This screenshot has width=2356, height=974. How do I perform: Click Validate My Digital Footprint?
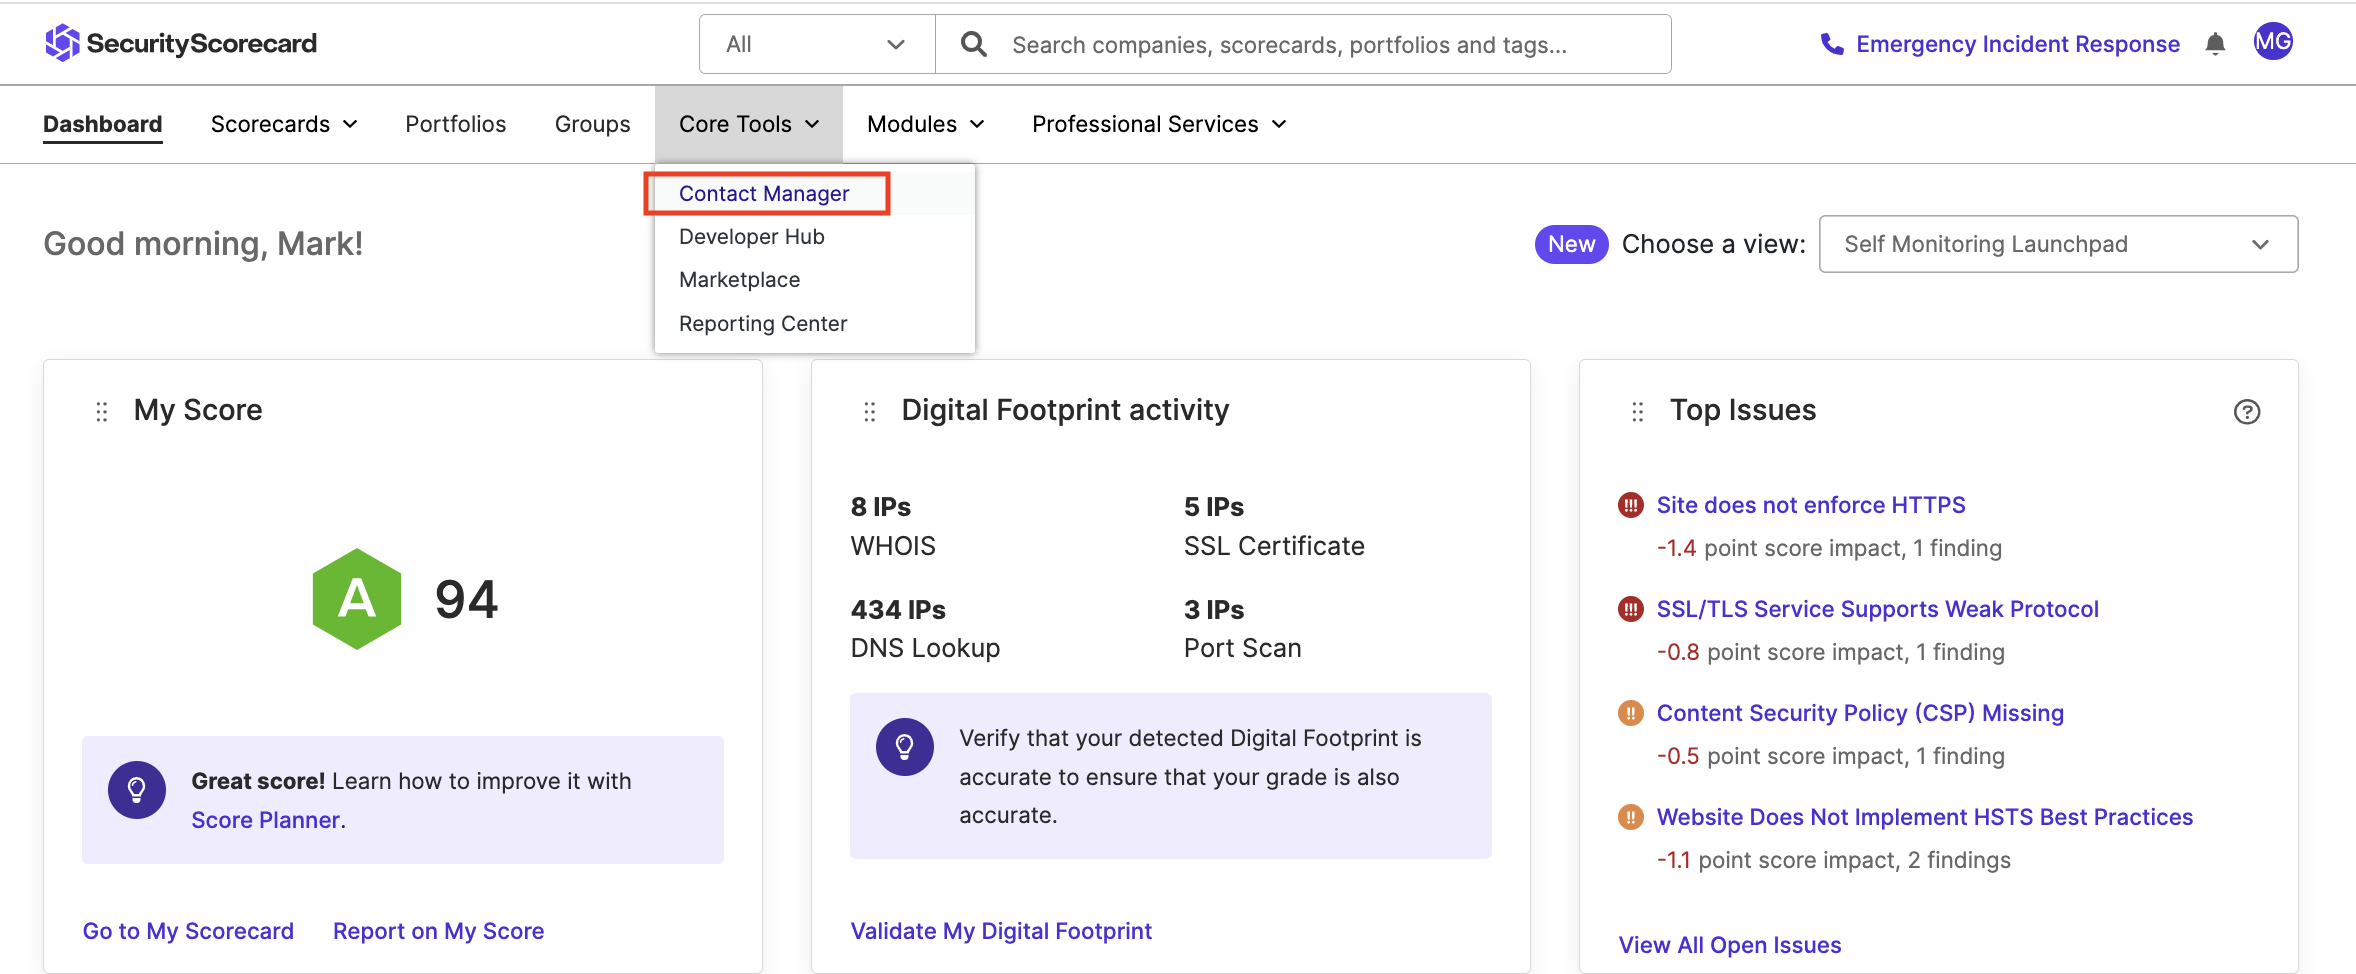point(1001,931)
